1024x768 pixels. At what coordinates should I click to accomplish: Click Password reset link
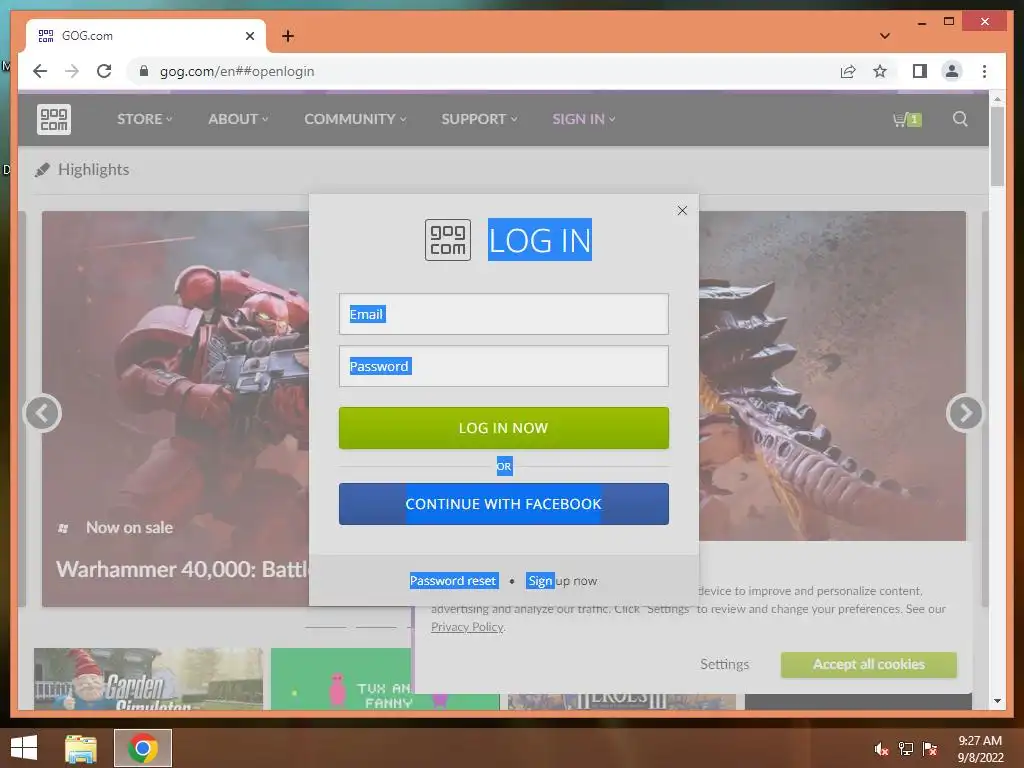(x=453, y=581)
